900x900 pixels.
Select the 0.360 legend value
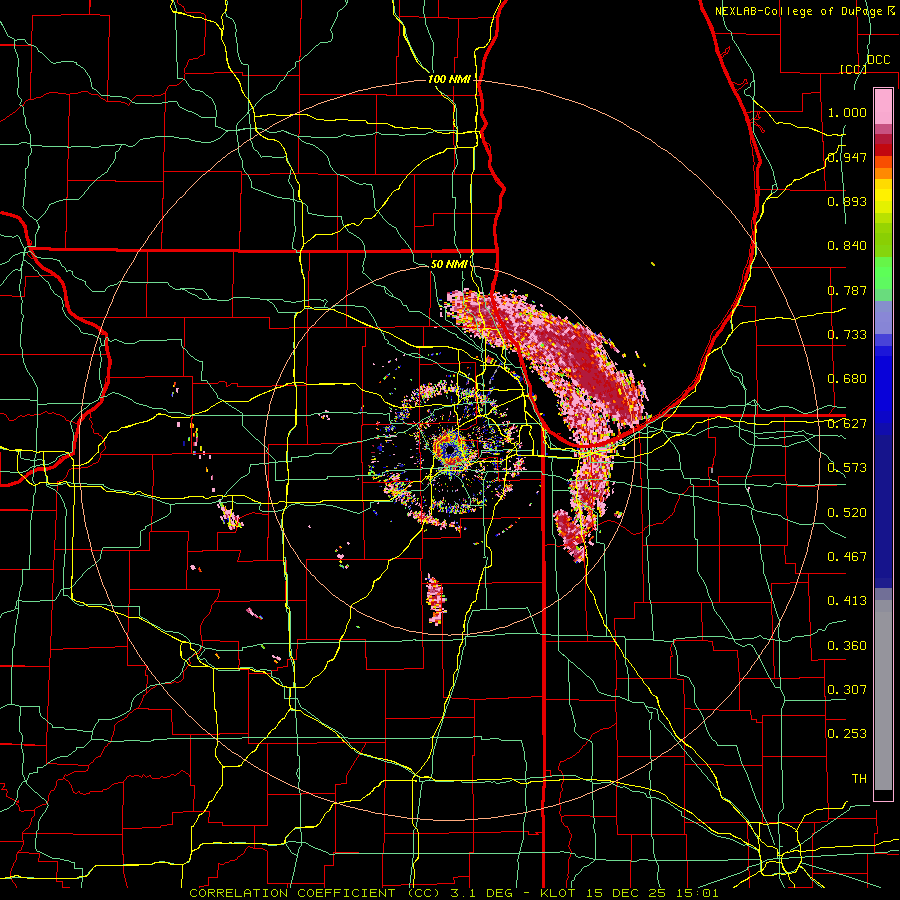tap(847, 646)
